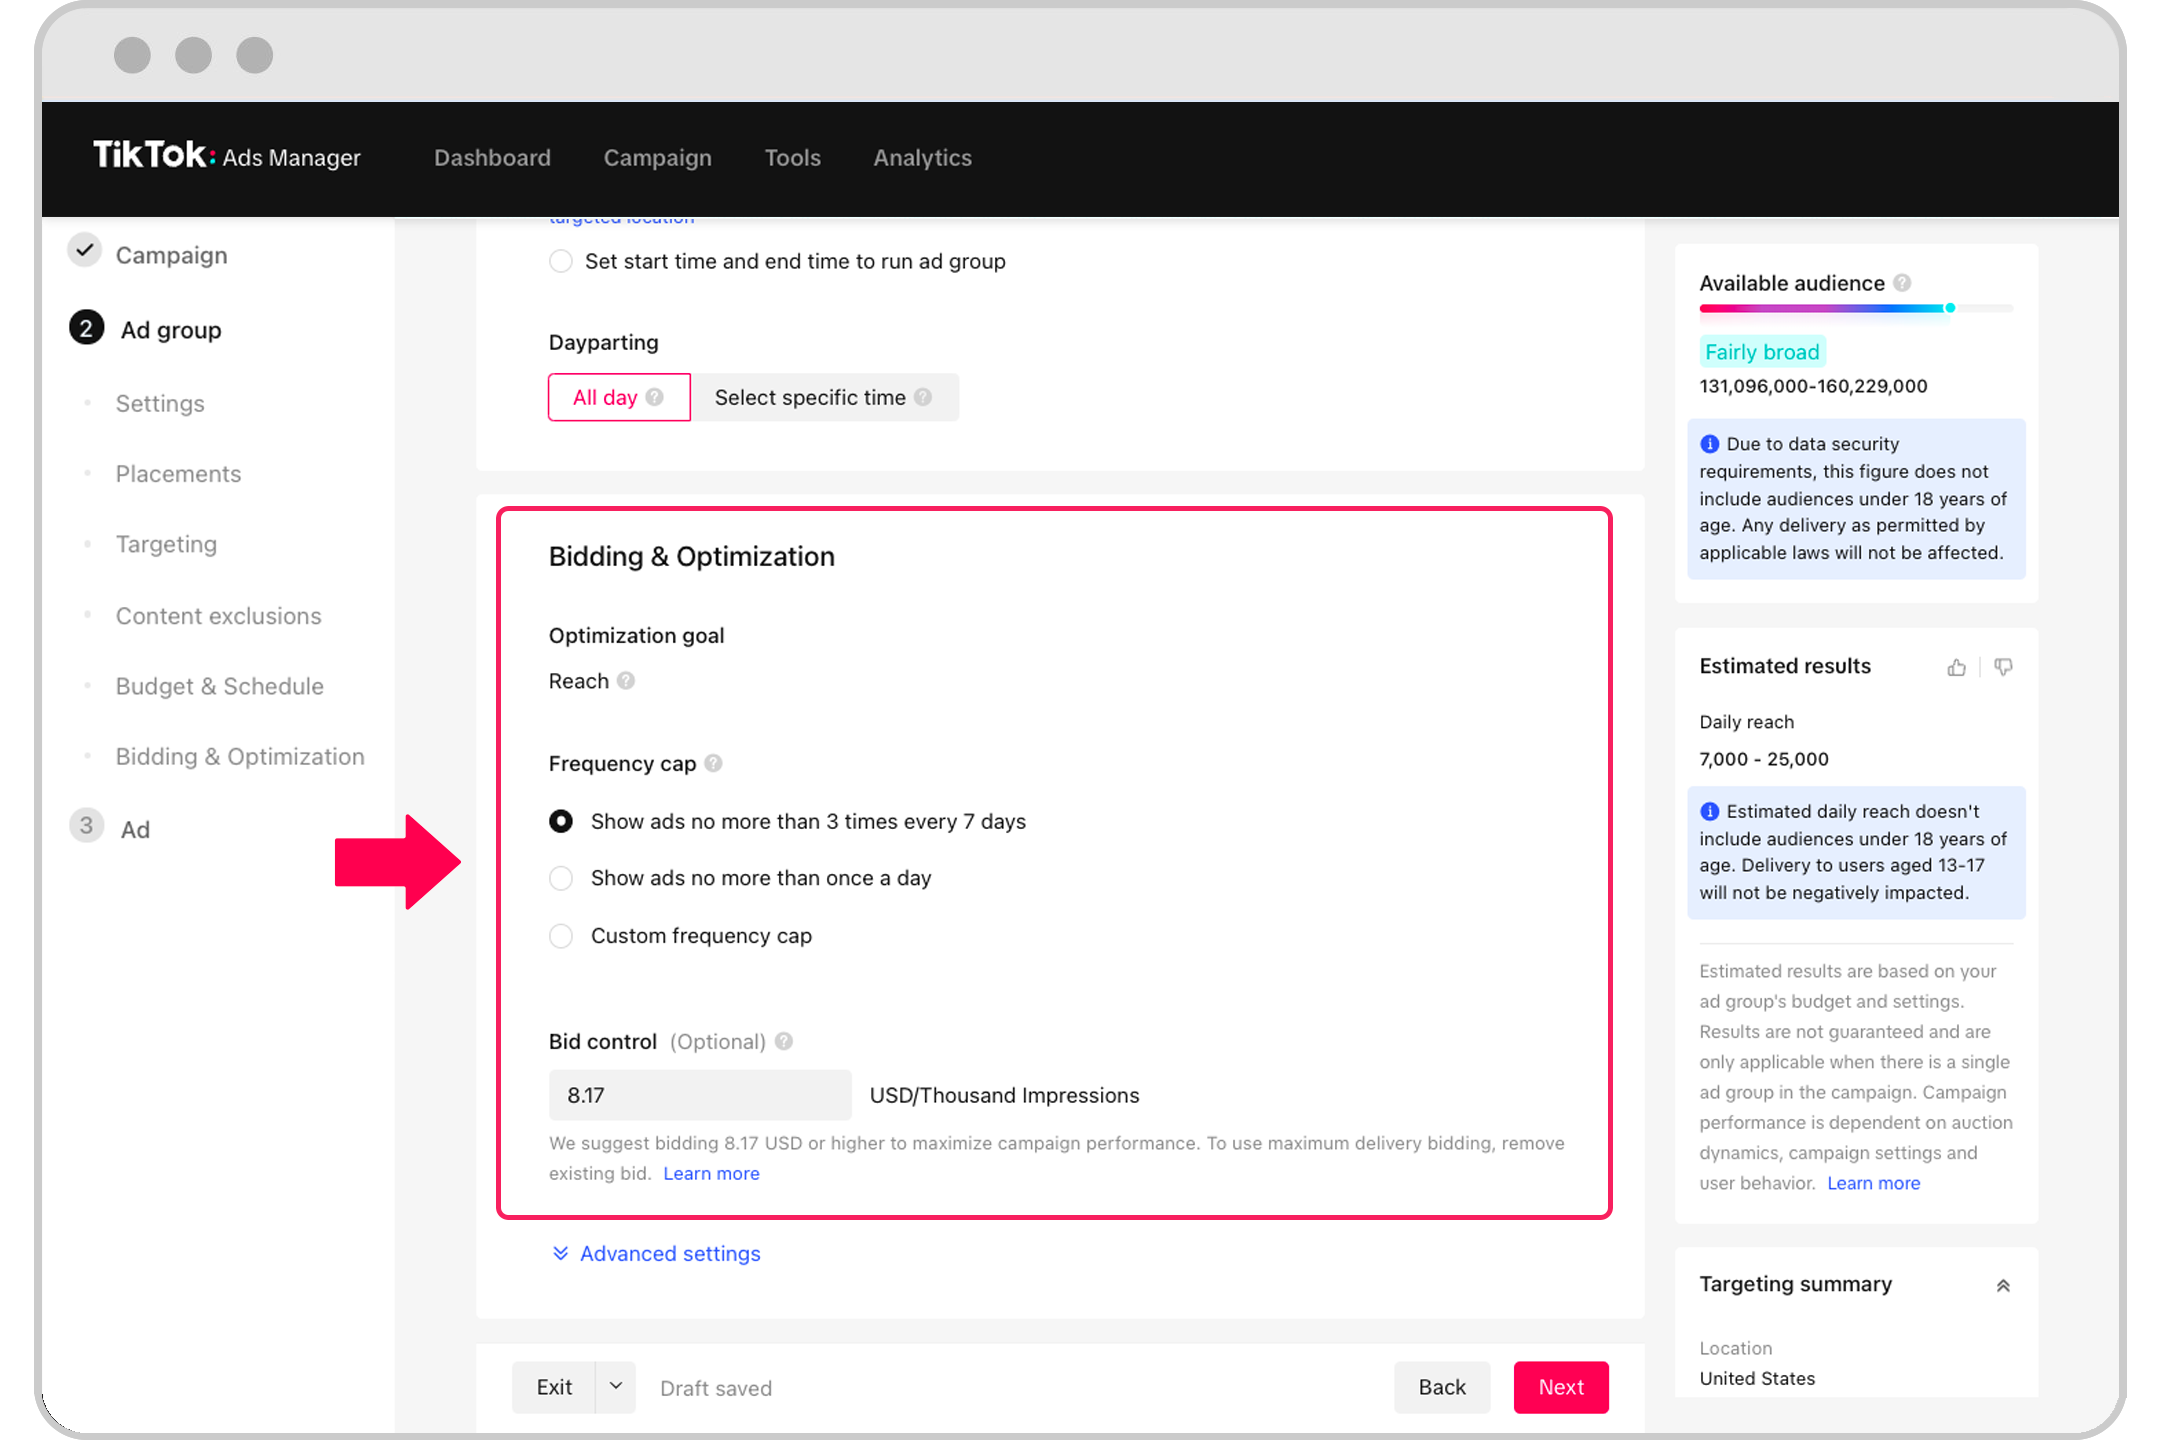
Task: Click the Next button
Action: coord(1560,1387)
